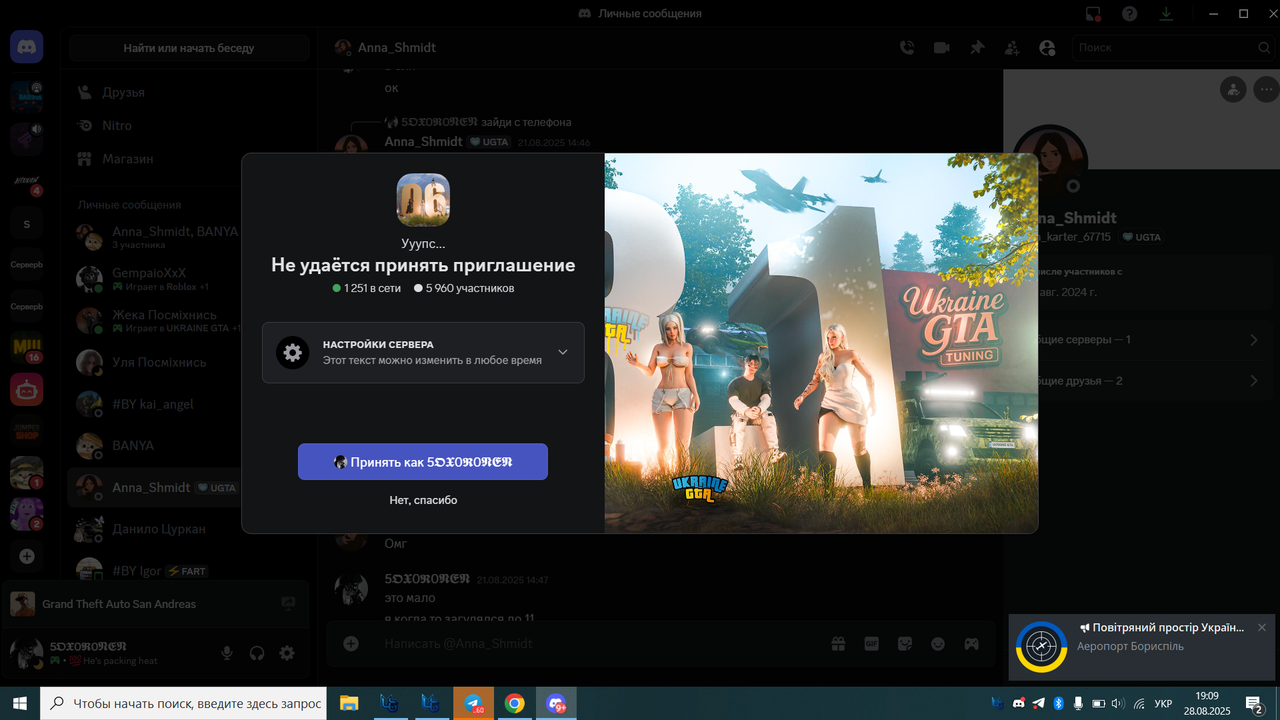Open the gift icon in the message bar
The image size is (1280, 720).
838,644
